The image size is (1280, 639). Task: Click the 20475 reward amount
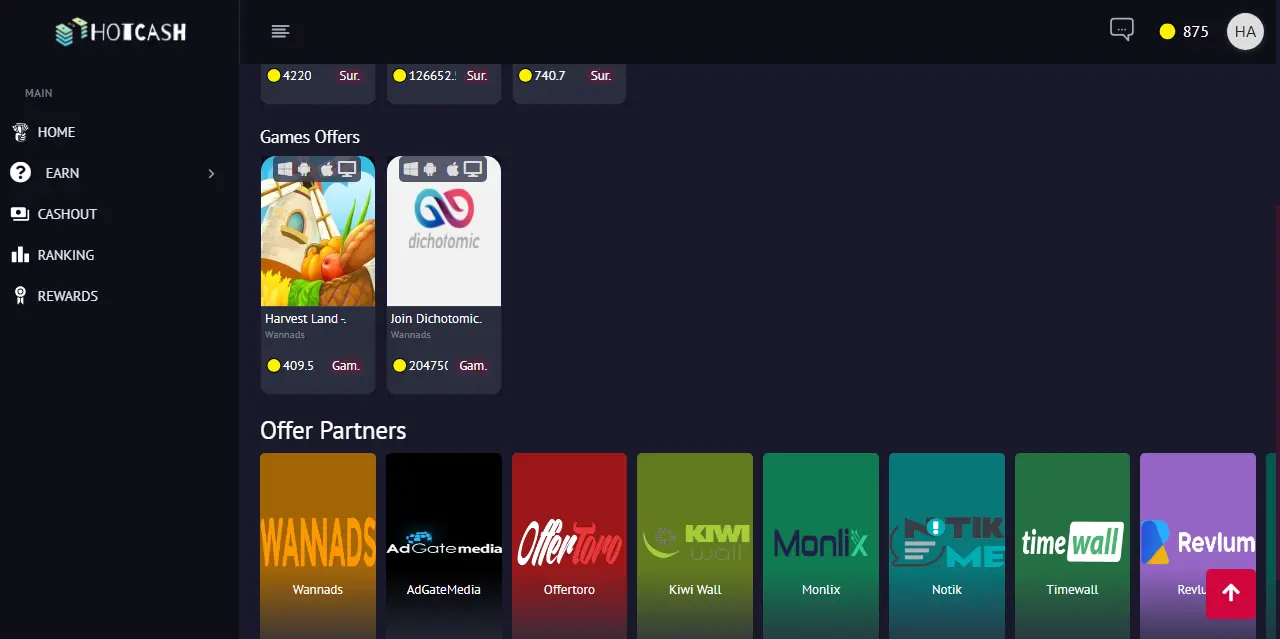[428, 366]
